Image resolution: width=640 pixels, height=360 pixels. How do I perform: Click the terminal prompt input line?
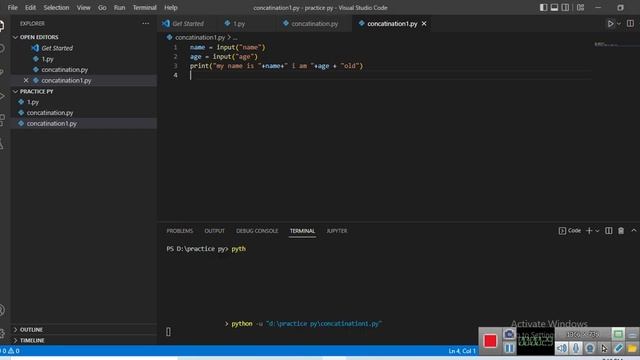point(206,249)
